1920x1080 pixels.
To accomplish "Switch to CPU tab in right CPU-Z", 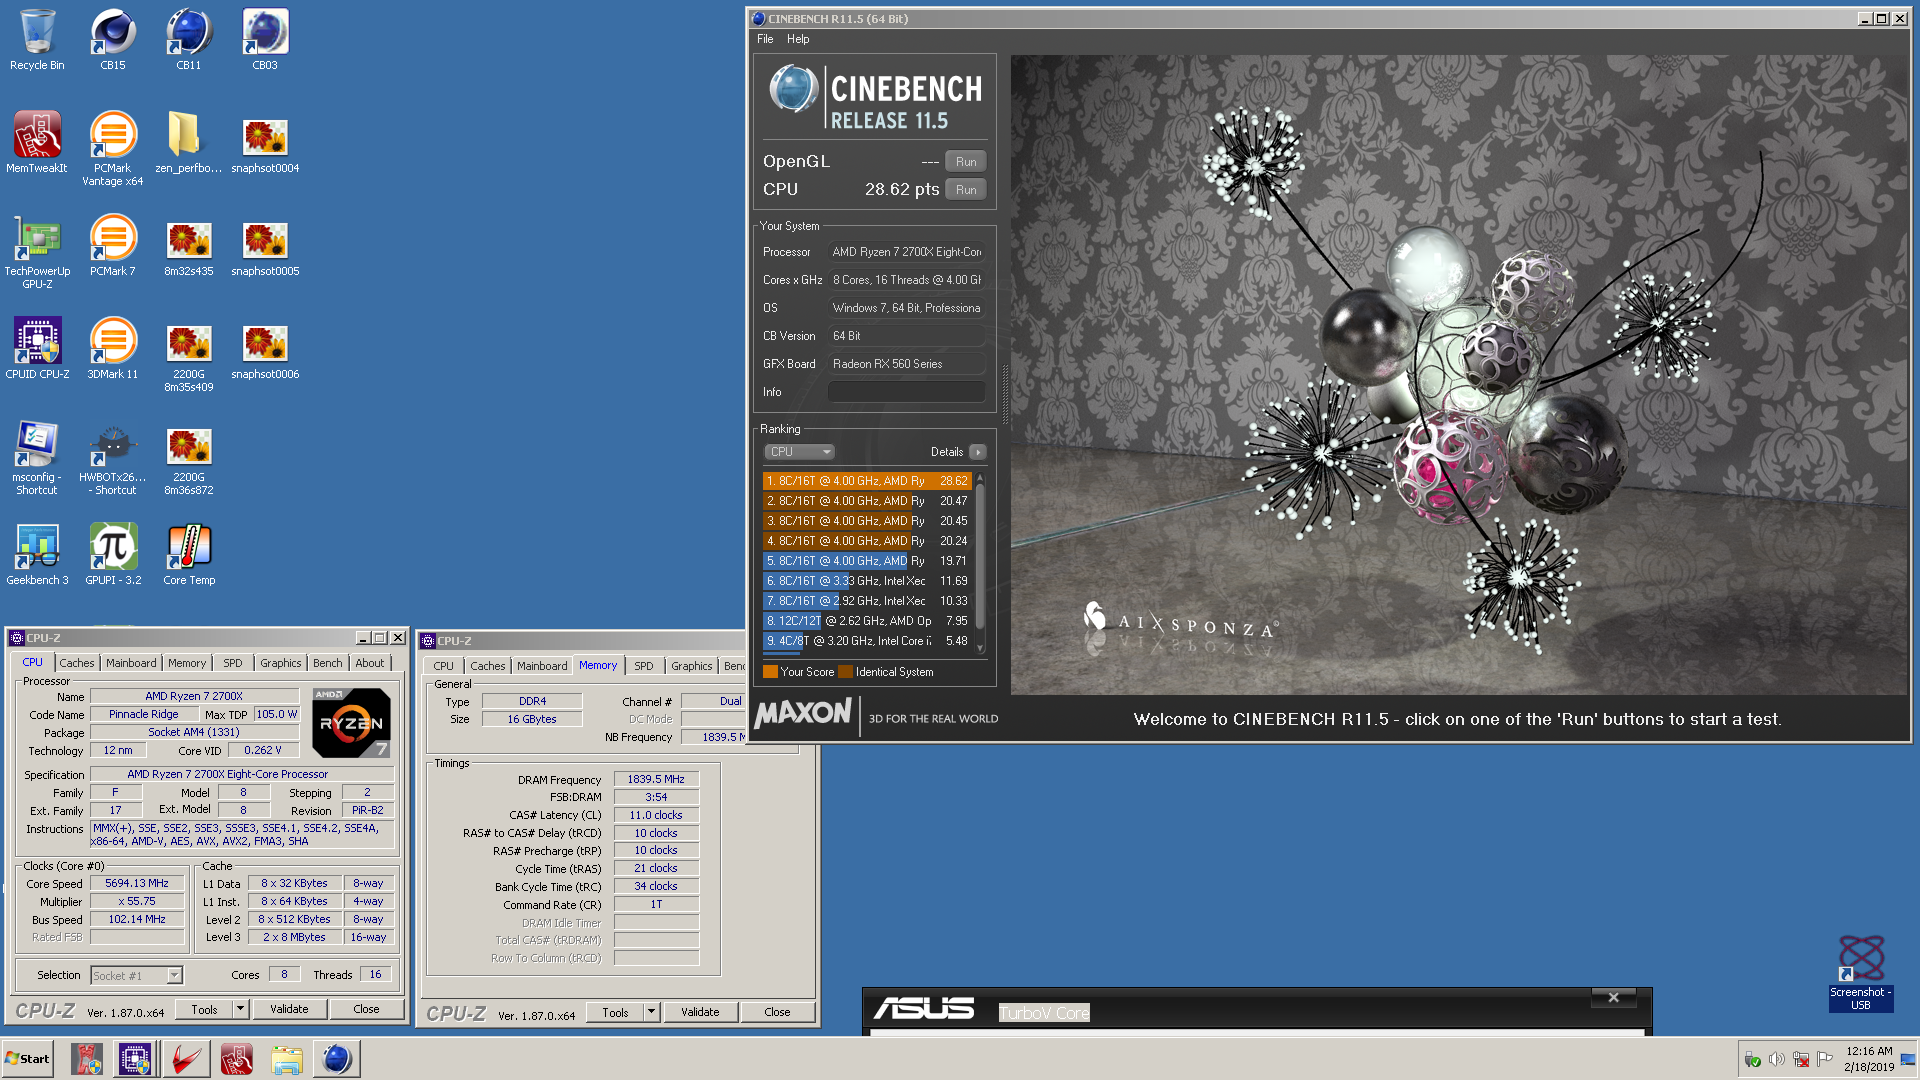I will (x=444, y=666).
